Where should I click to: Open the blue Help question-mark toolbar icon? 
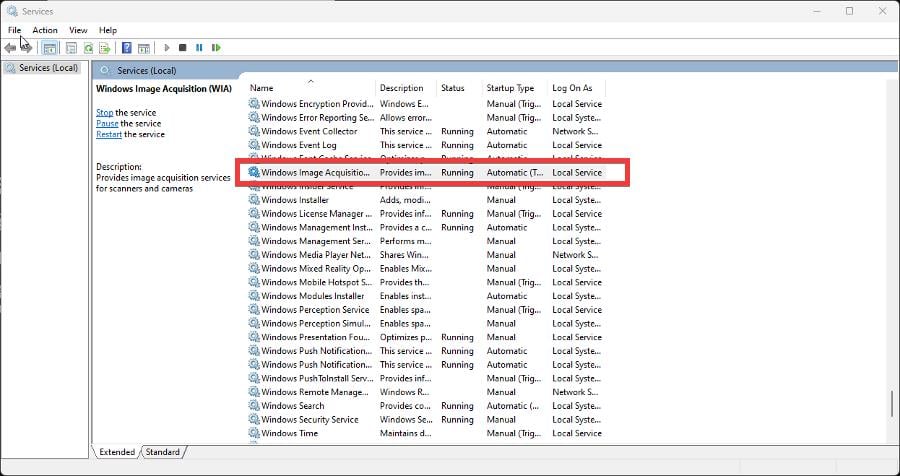click(127, 48)
